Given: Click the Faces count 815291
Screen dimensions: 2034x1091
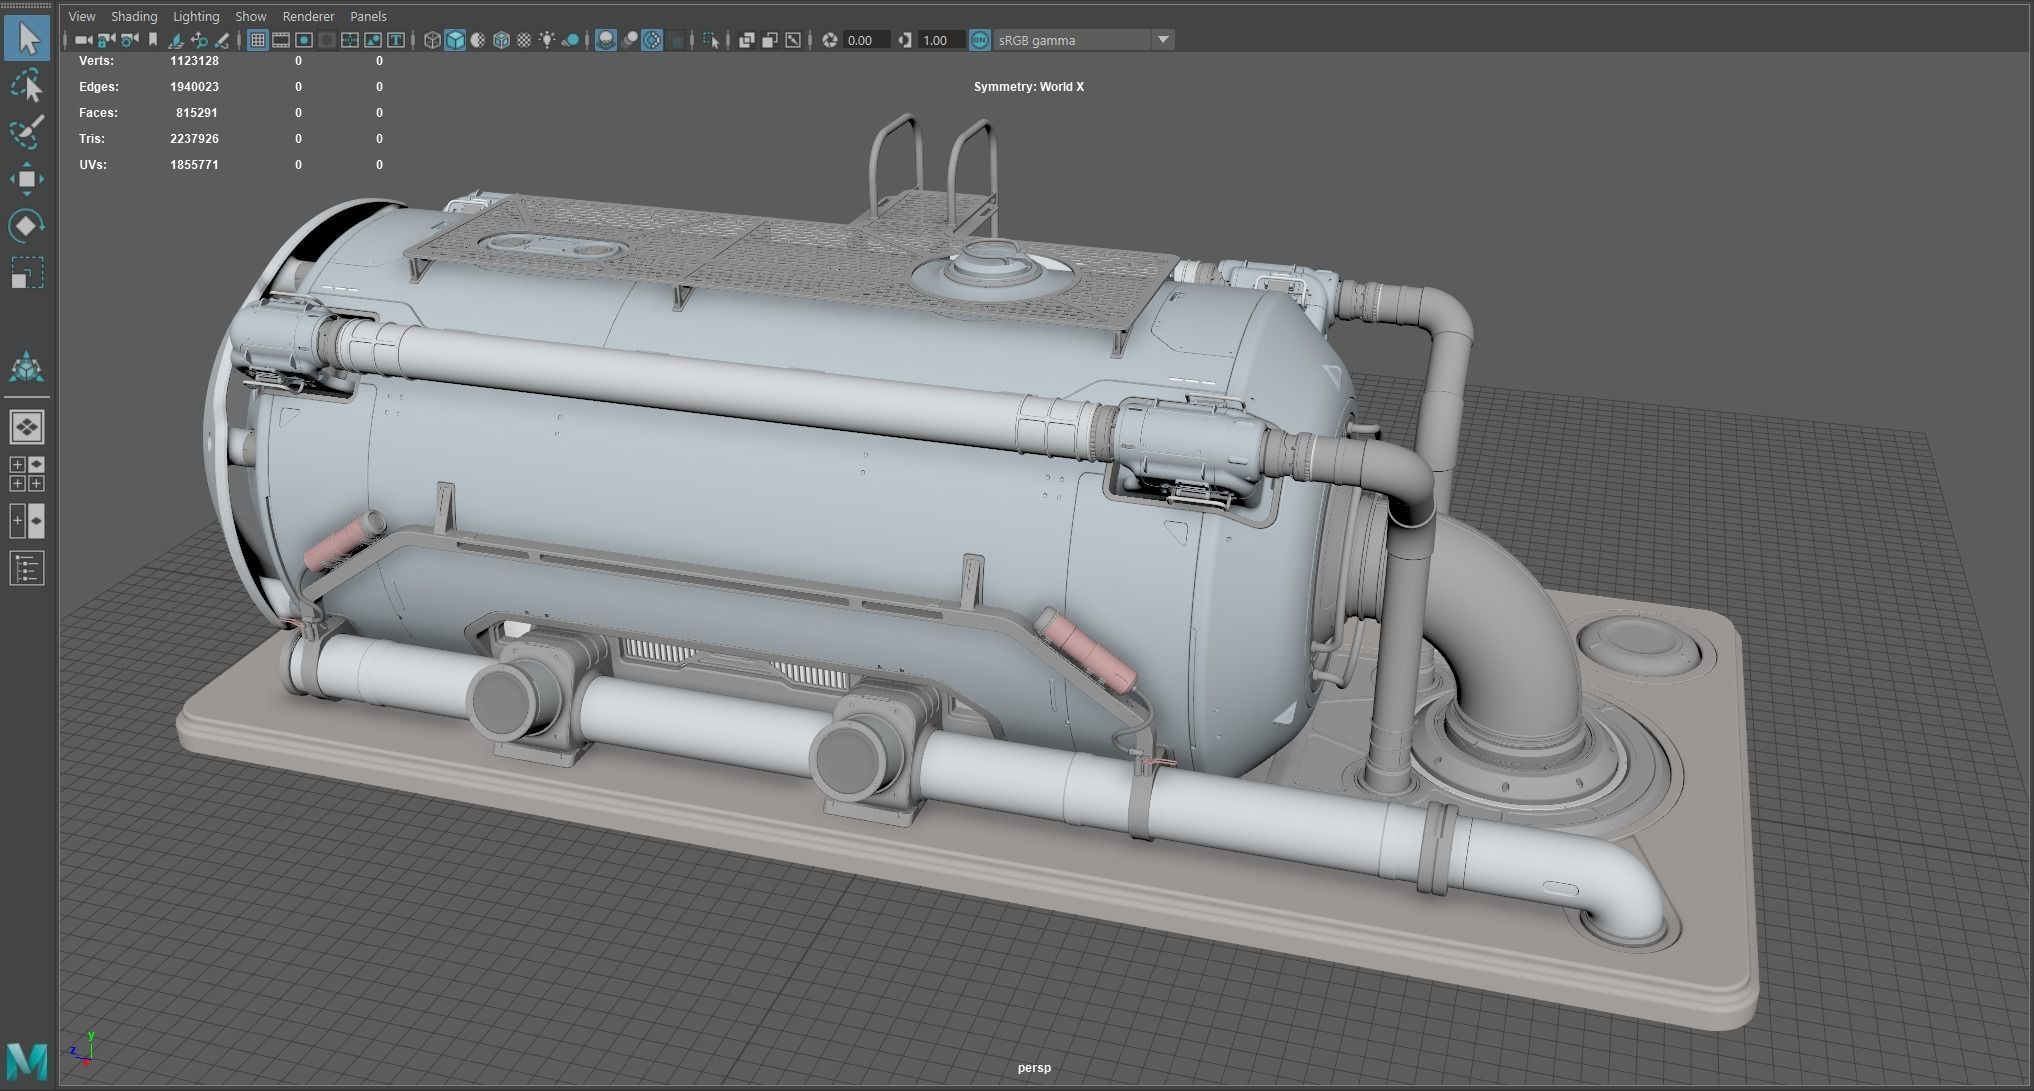Looking at the screenshot, I should pos(197,113).
